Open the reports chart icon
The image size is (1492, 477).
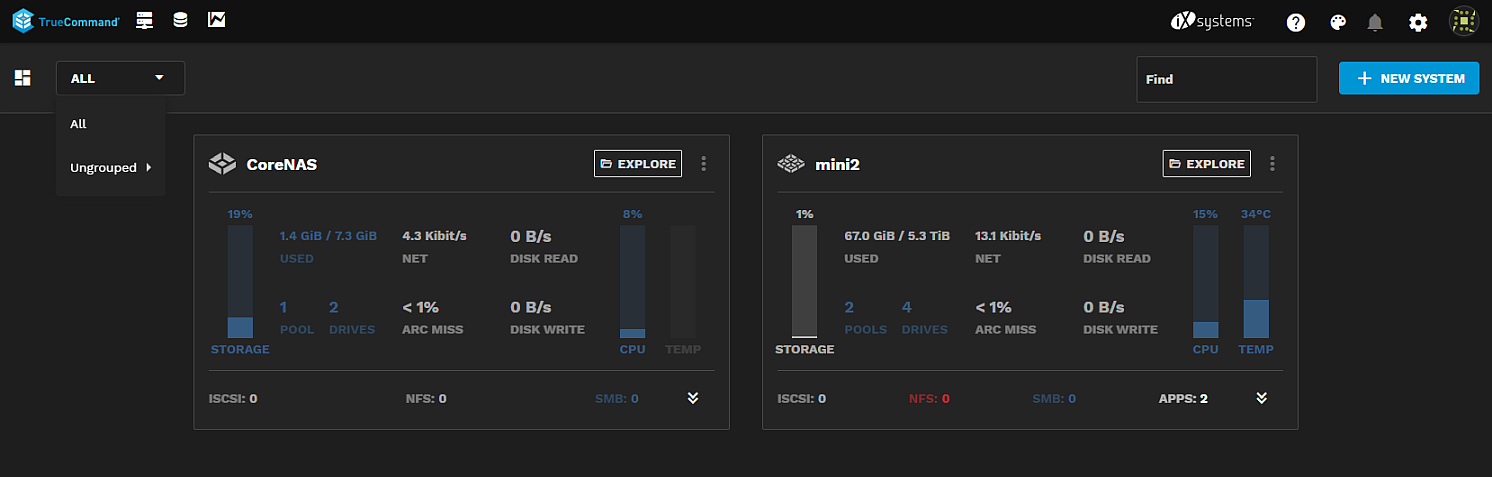pyautogui.click(x=216, y=21)
